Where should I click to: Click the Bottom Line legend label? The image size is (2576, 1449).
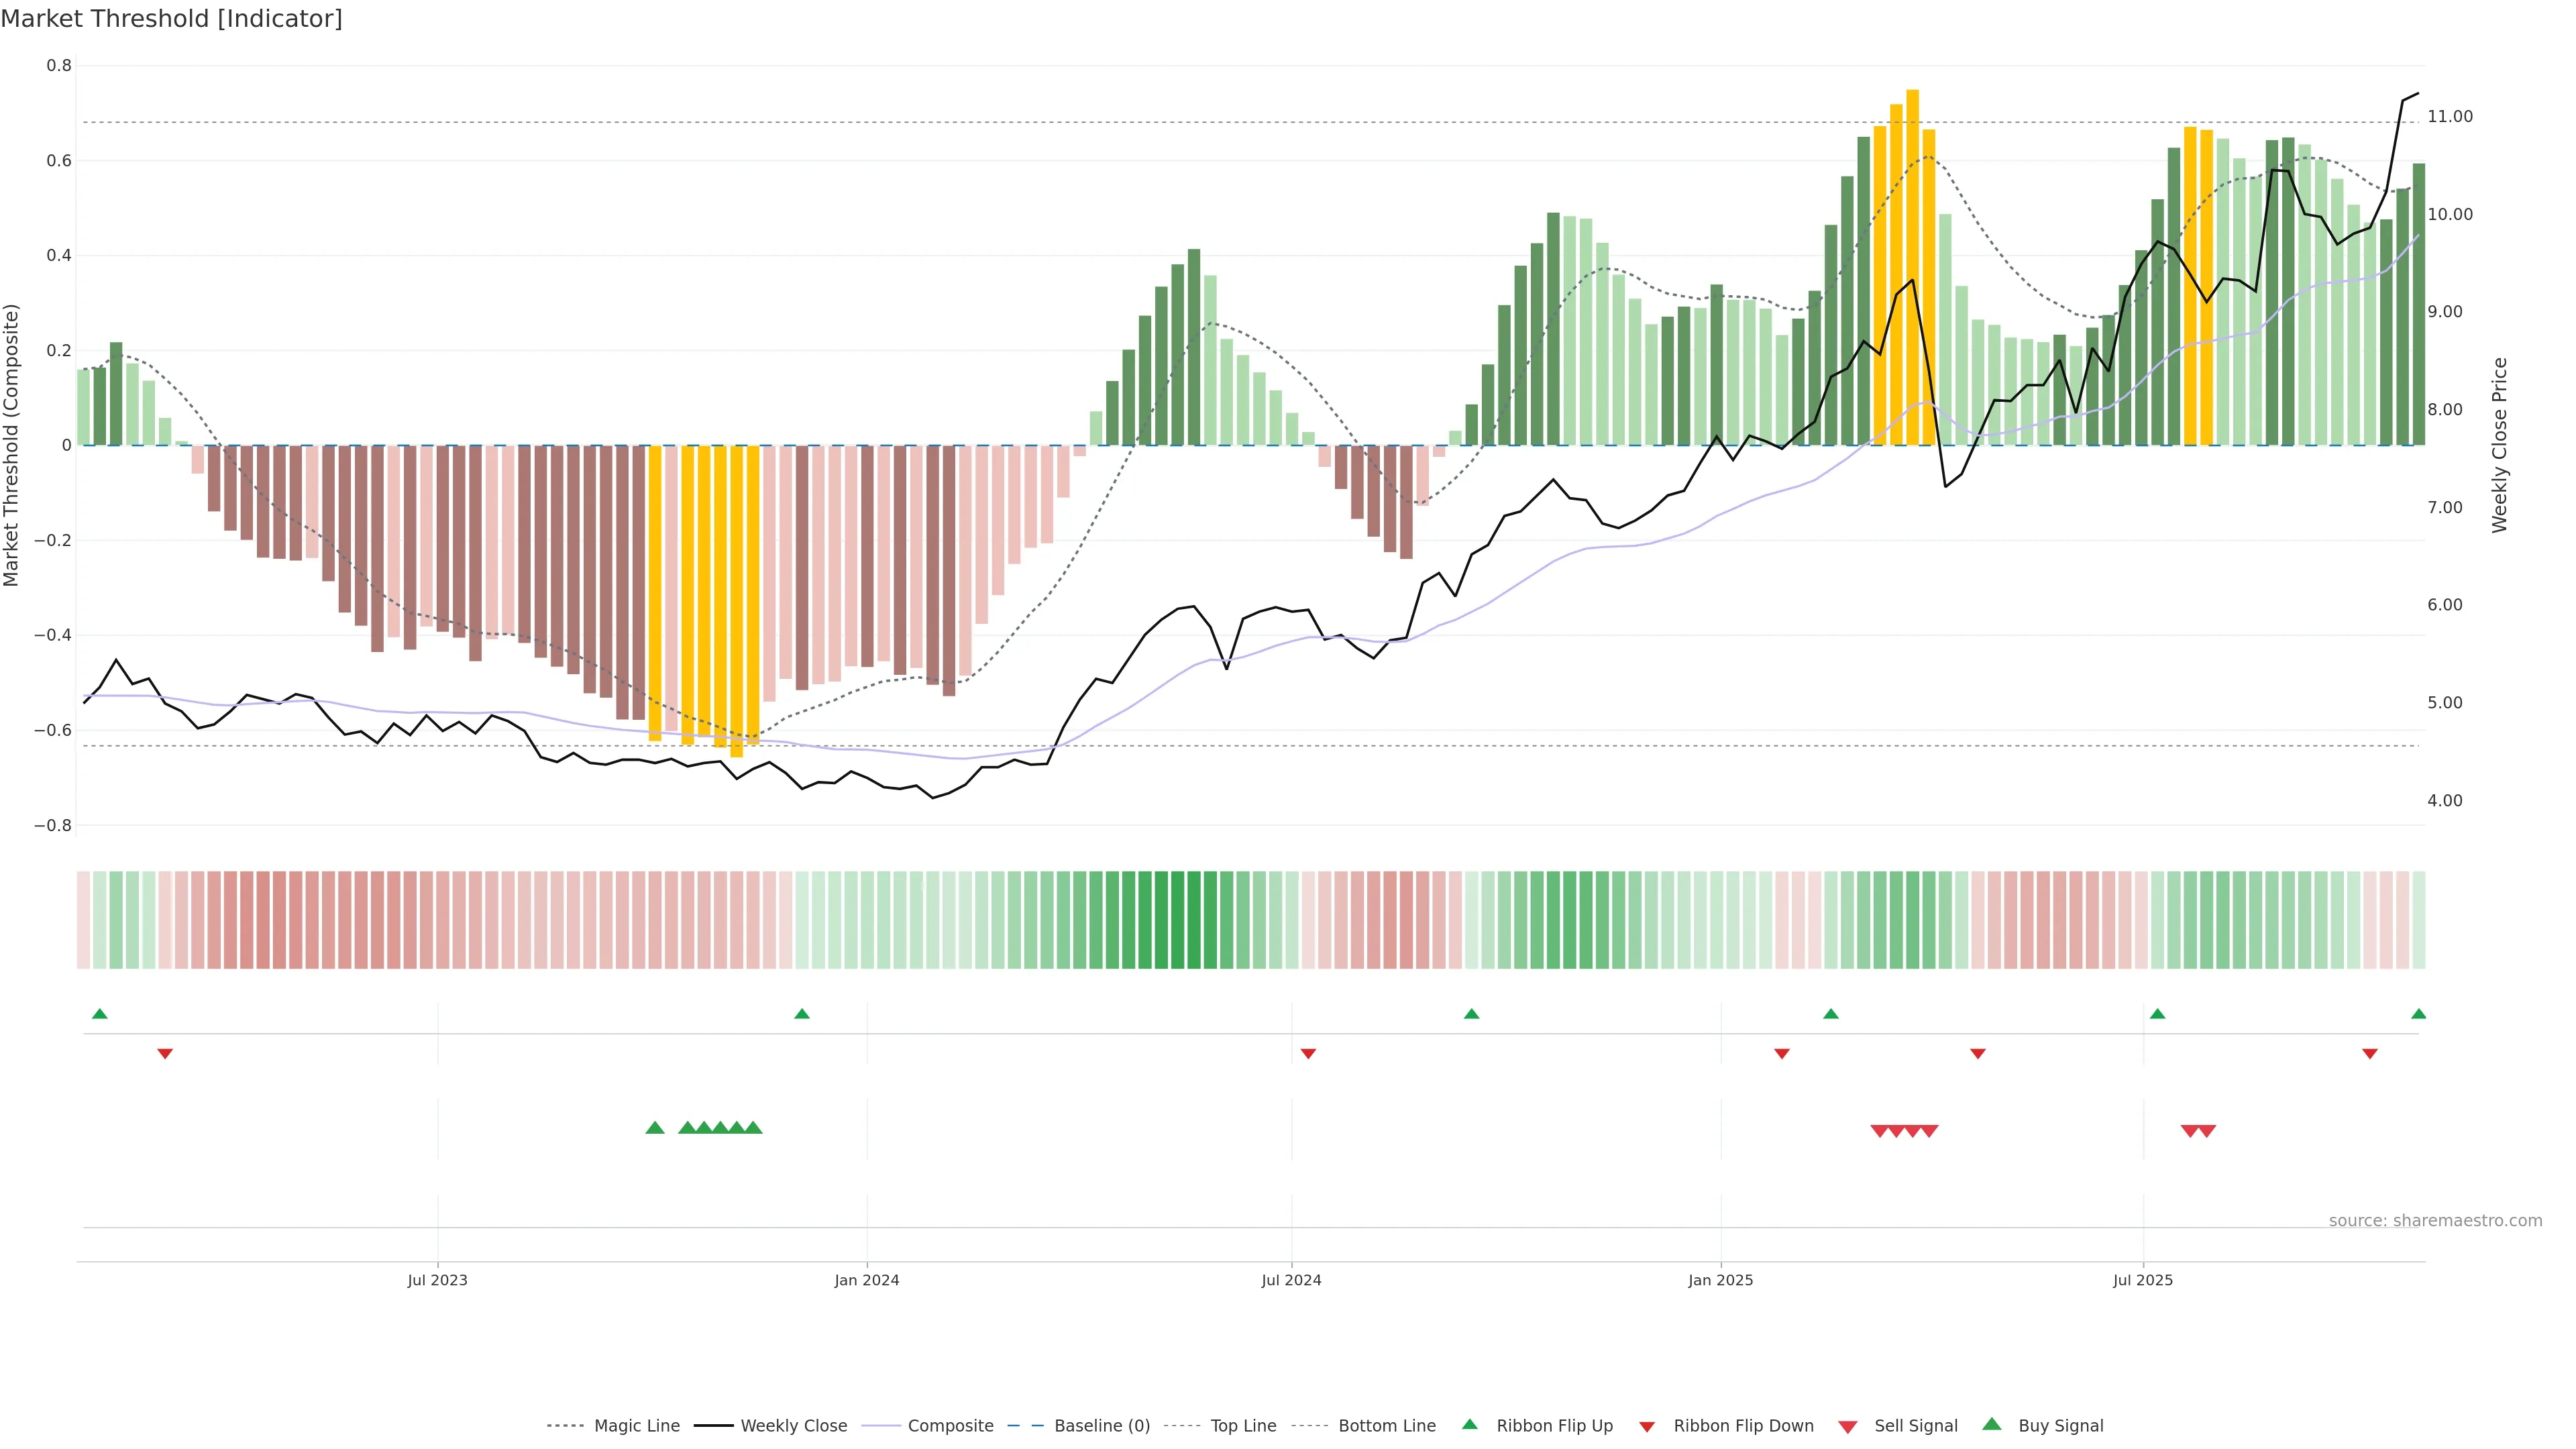tap(1386, 1426)
